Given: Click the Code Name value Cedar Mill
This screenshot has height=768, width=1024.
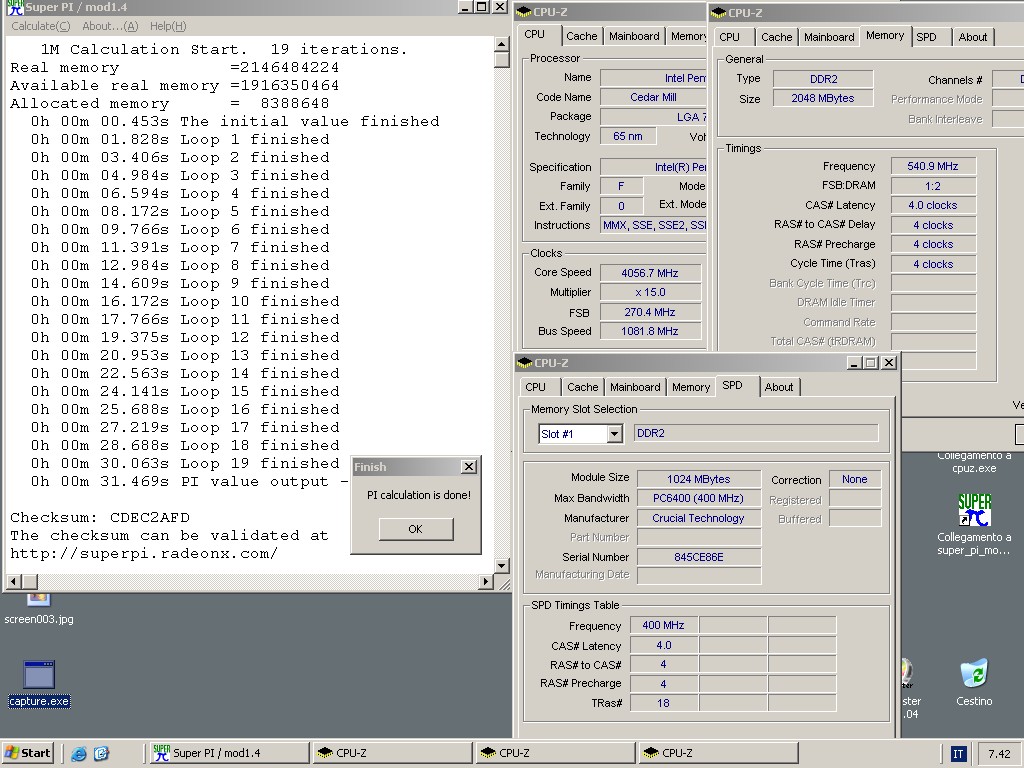Looking at the screenshot, I should [x=653, y=97].
